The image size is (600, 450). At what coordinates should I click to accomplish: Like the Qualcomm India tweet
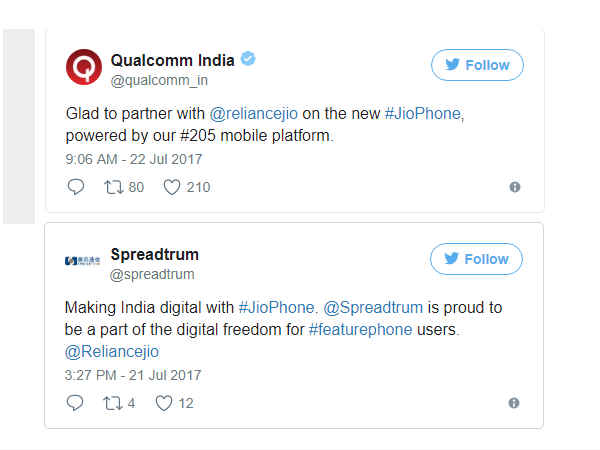[x=172, y=187]
